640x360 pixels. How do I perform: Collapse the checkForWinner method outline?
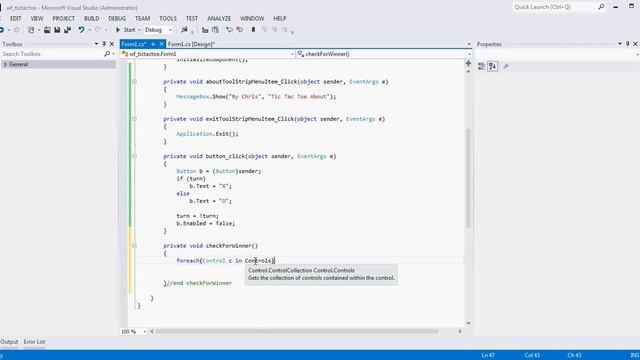point(134,246)
